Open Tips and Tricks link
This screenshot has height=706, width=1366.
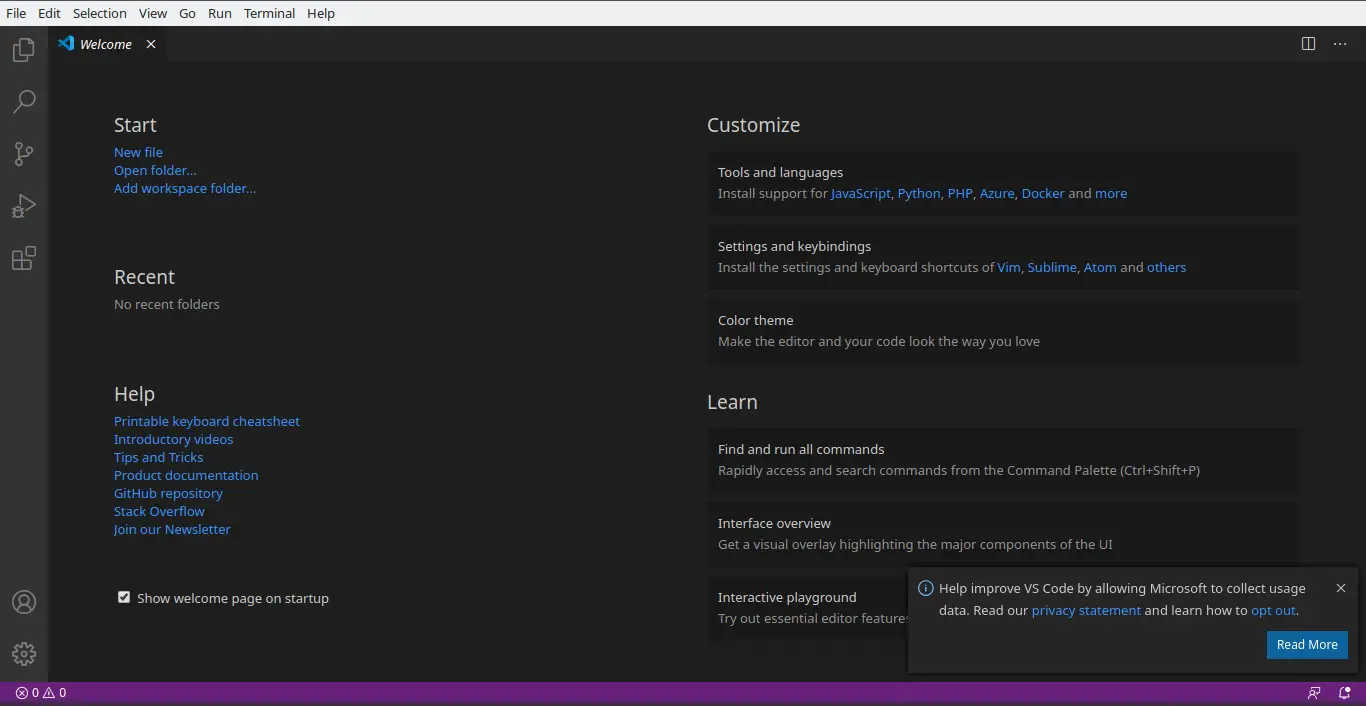point(158,457)
